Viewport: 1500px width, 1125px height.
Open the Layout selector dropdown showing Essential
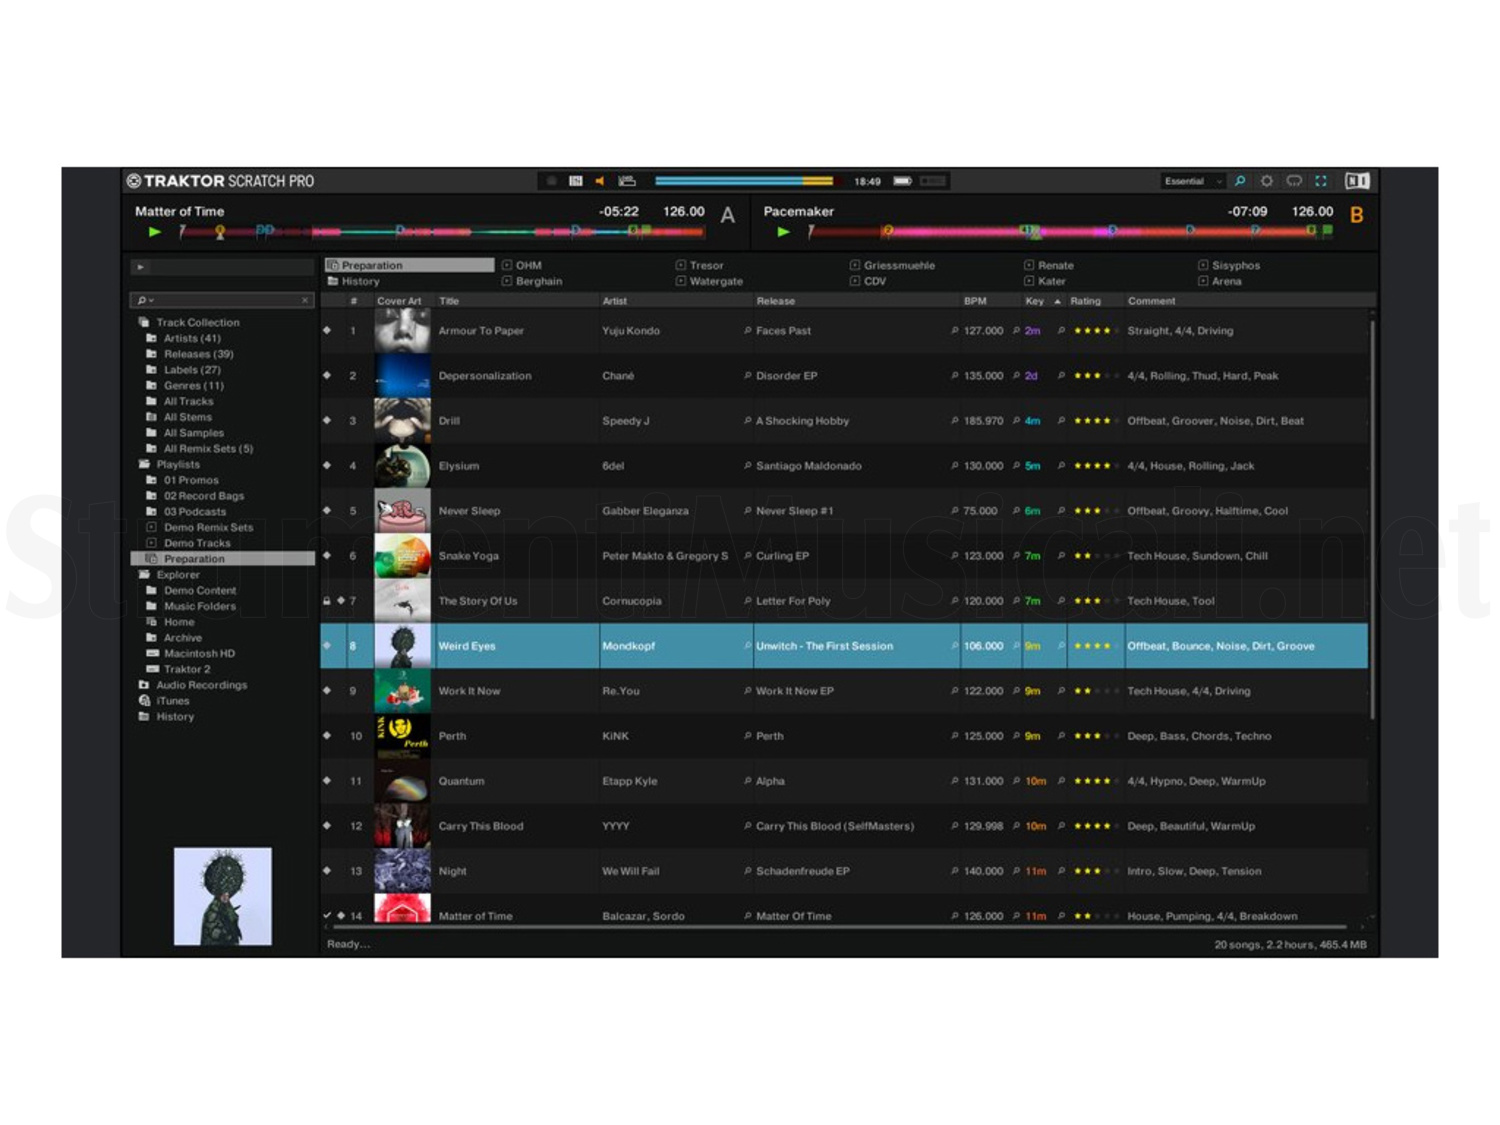click(1192, 181)
